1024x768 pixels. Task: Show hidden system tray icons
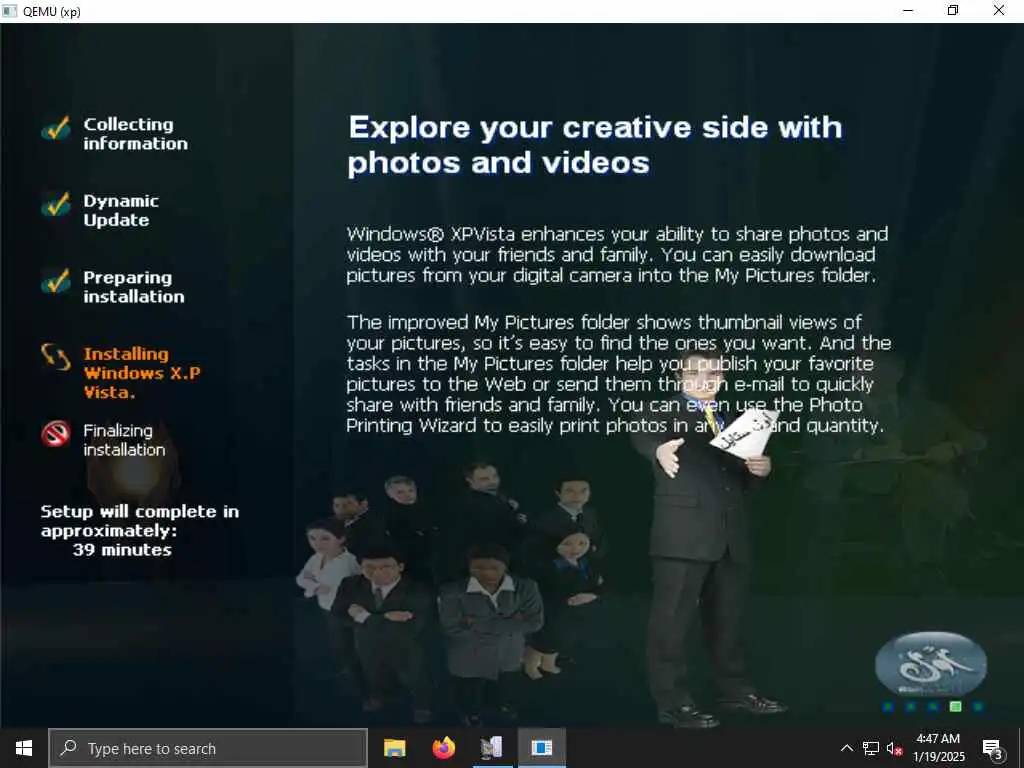coord(846,748)
